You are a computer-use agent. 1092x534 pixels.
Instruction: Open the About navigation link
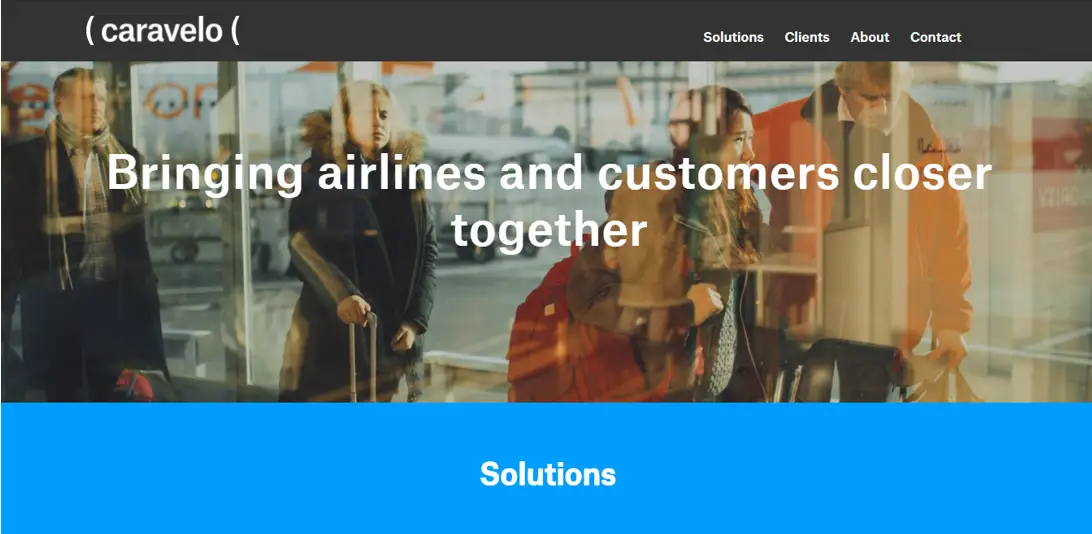(869, 38)
